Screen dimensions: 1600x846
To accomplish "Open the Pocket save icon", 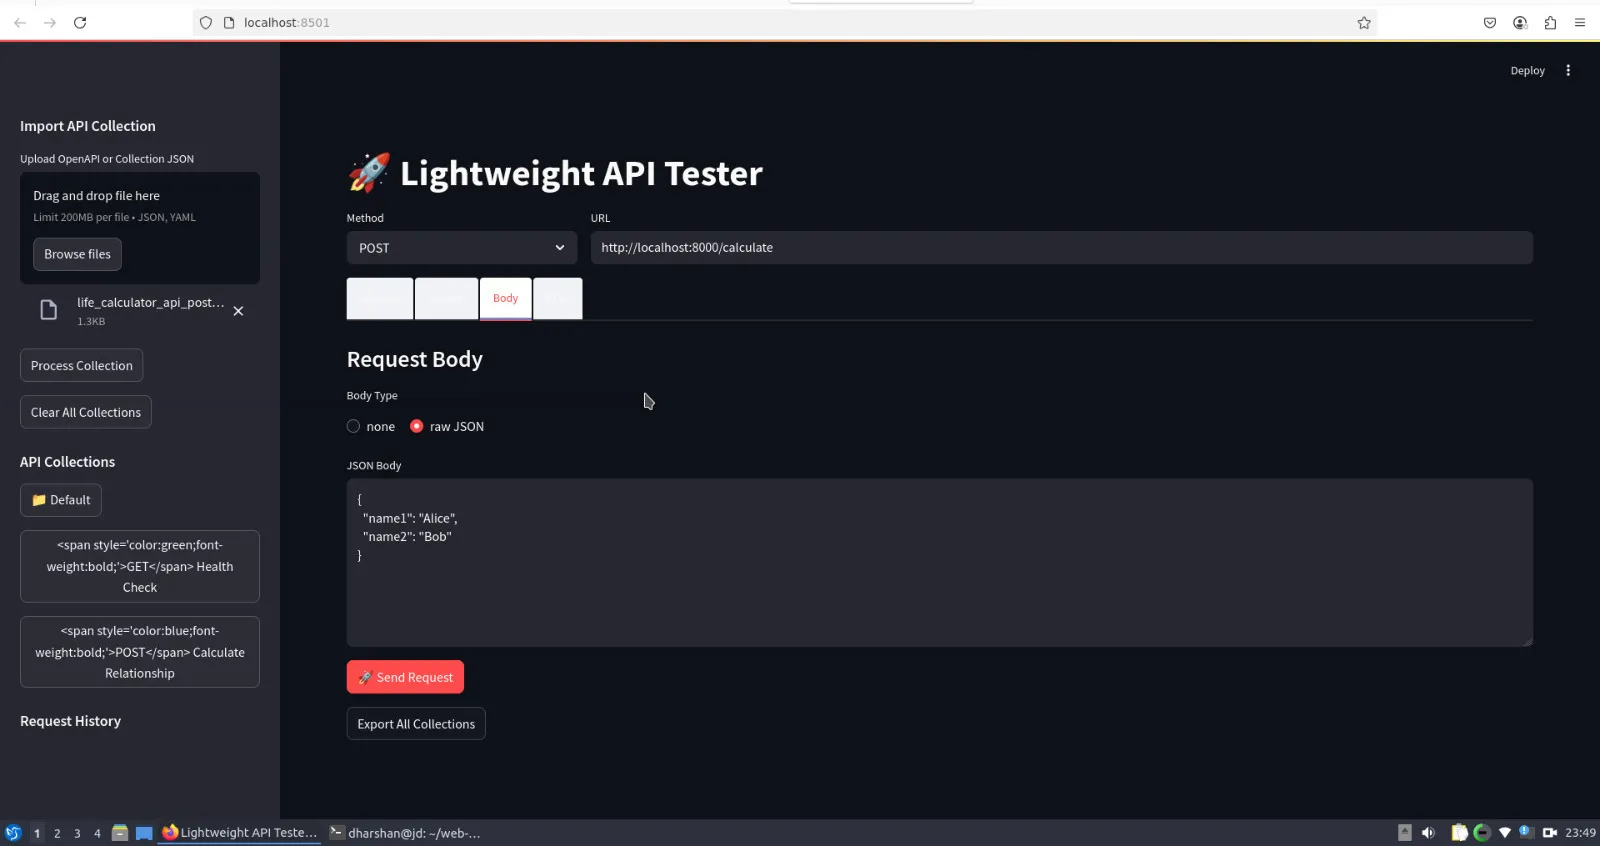I will tap(1490, 23).
